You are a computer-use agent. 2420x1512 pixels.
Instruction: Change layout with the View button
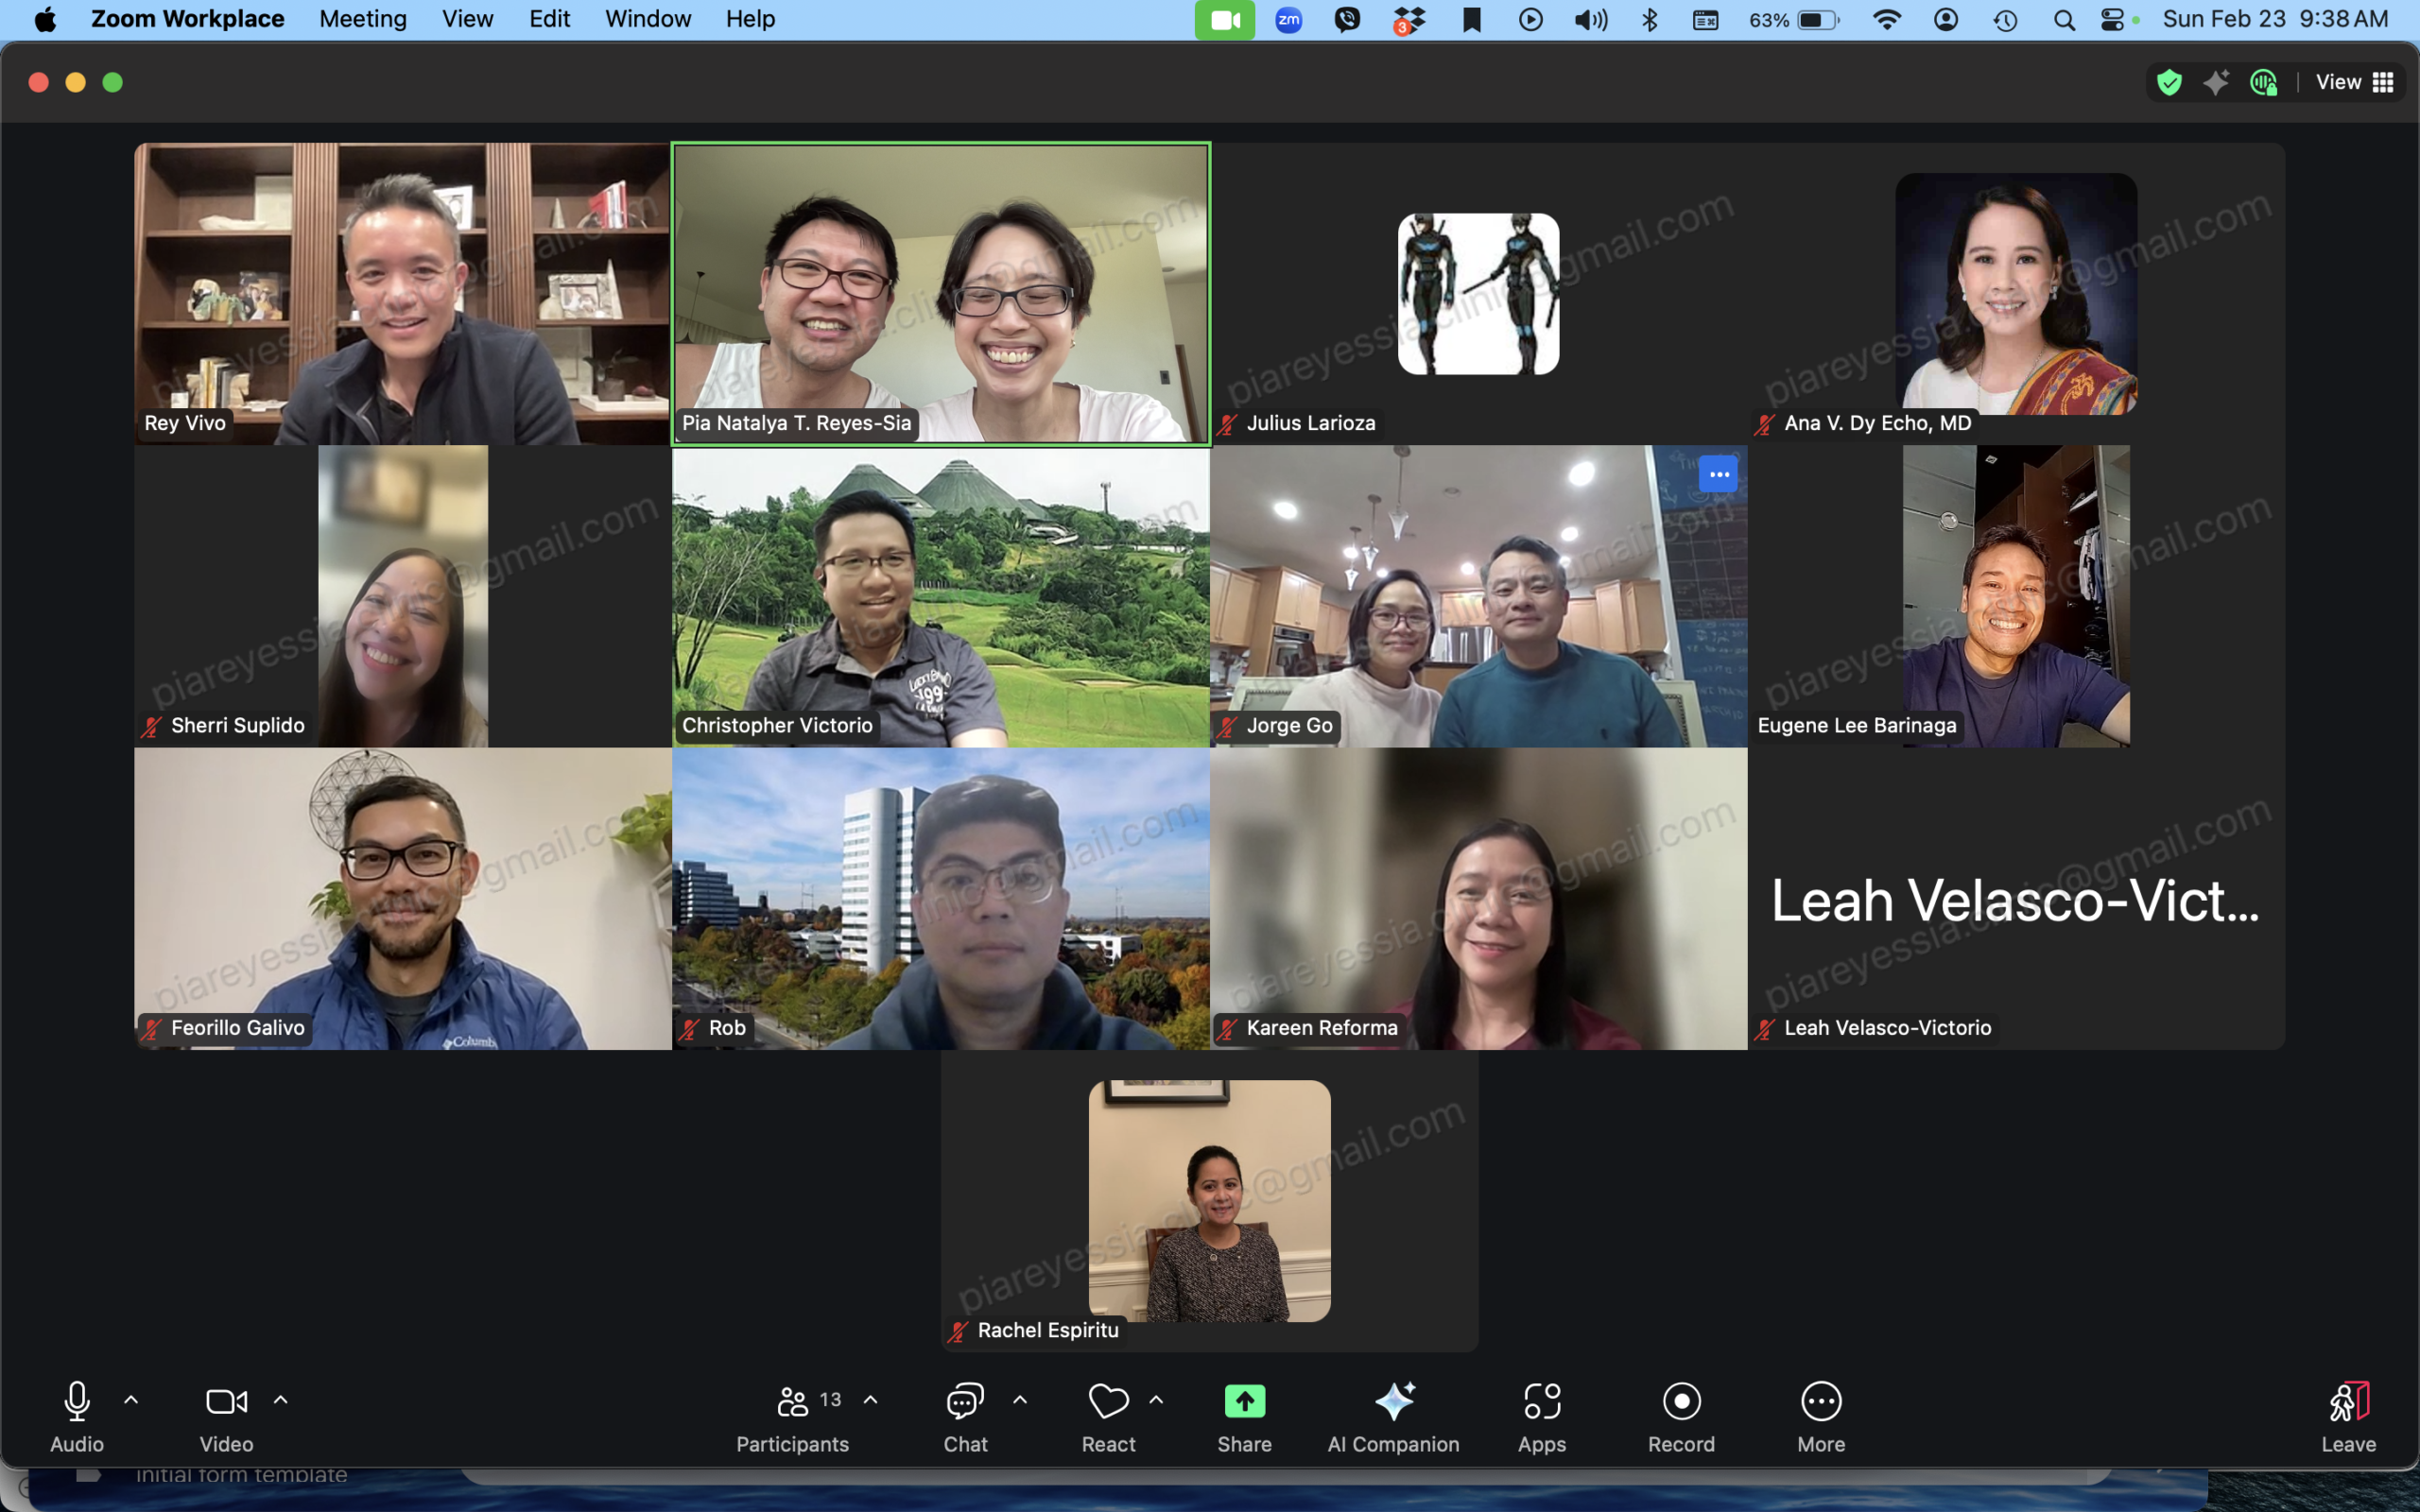[x=2354, y=82]
